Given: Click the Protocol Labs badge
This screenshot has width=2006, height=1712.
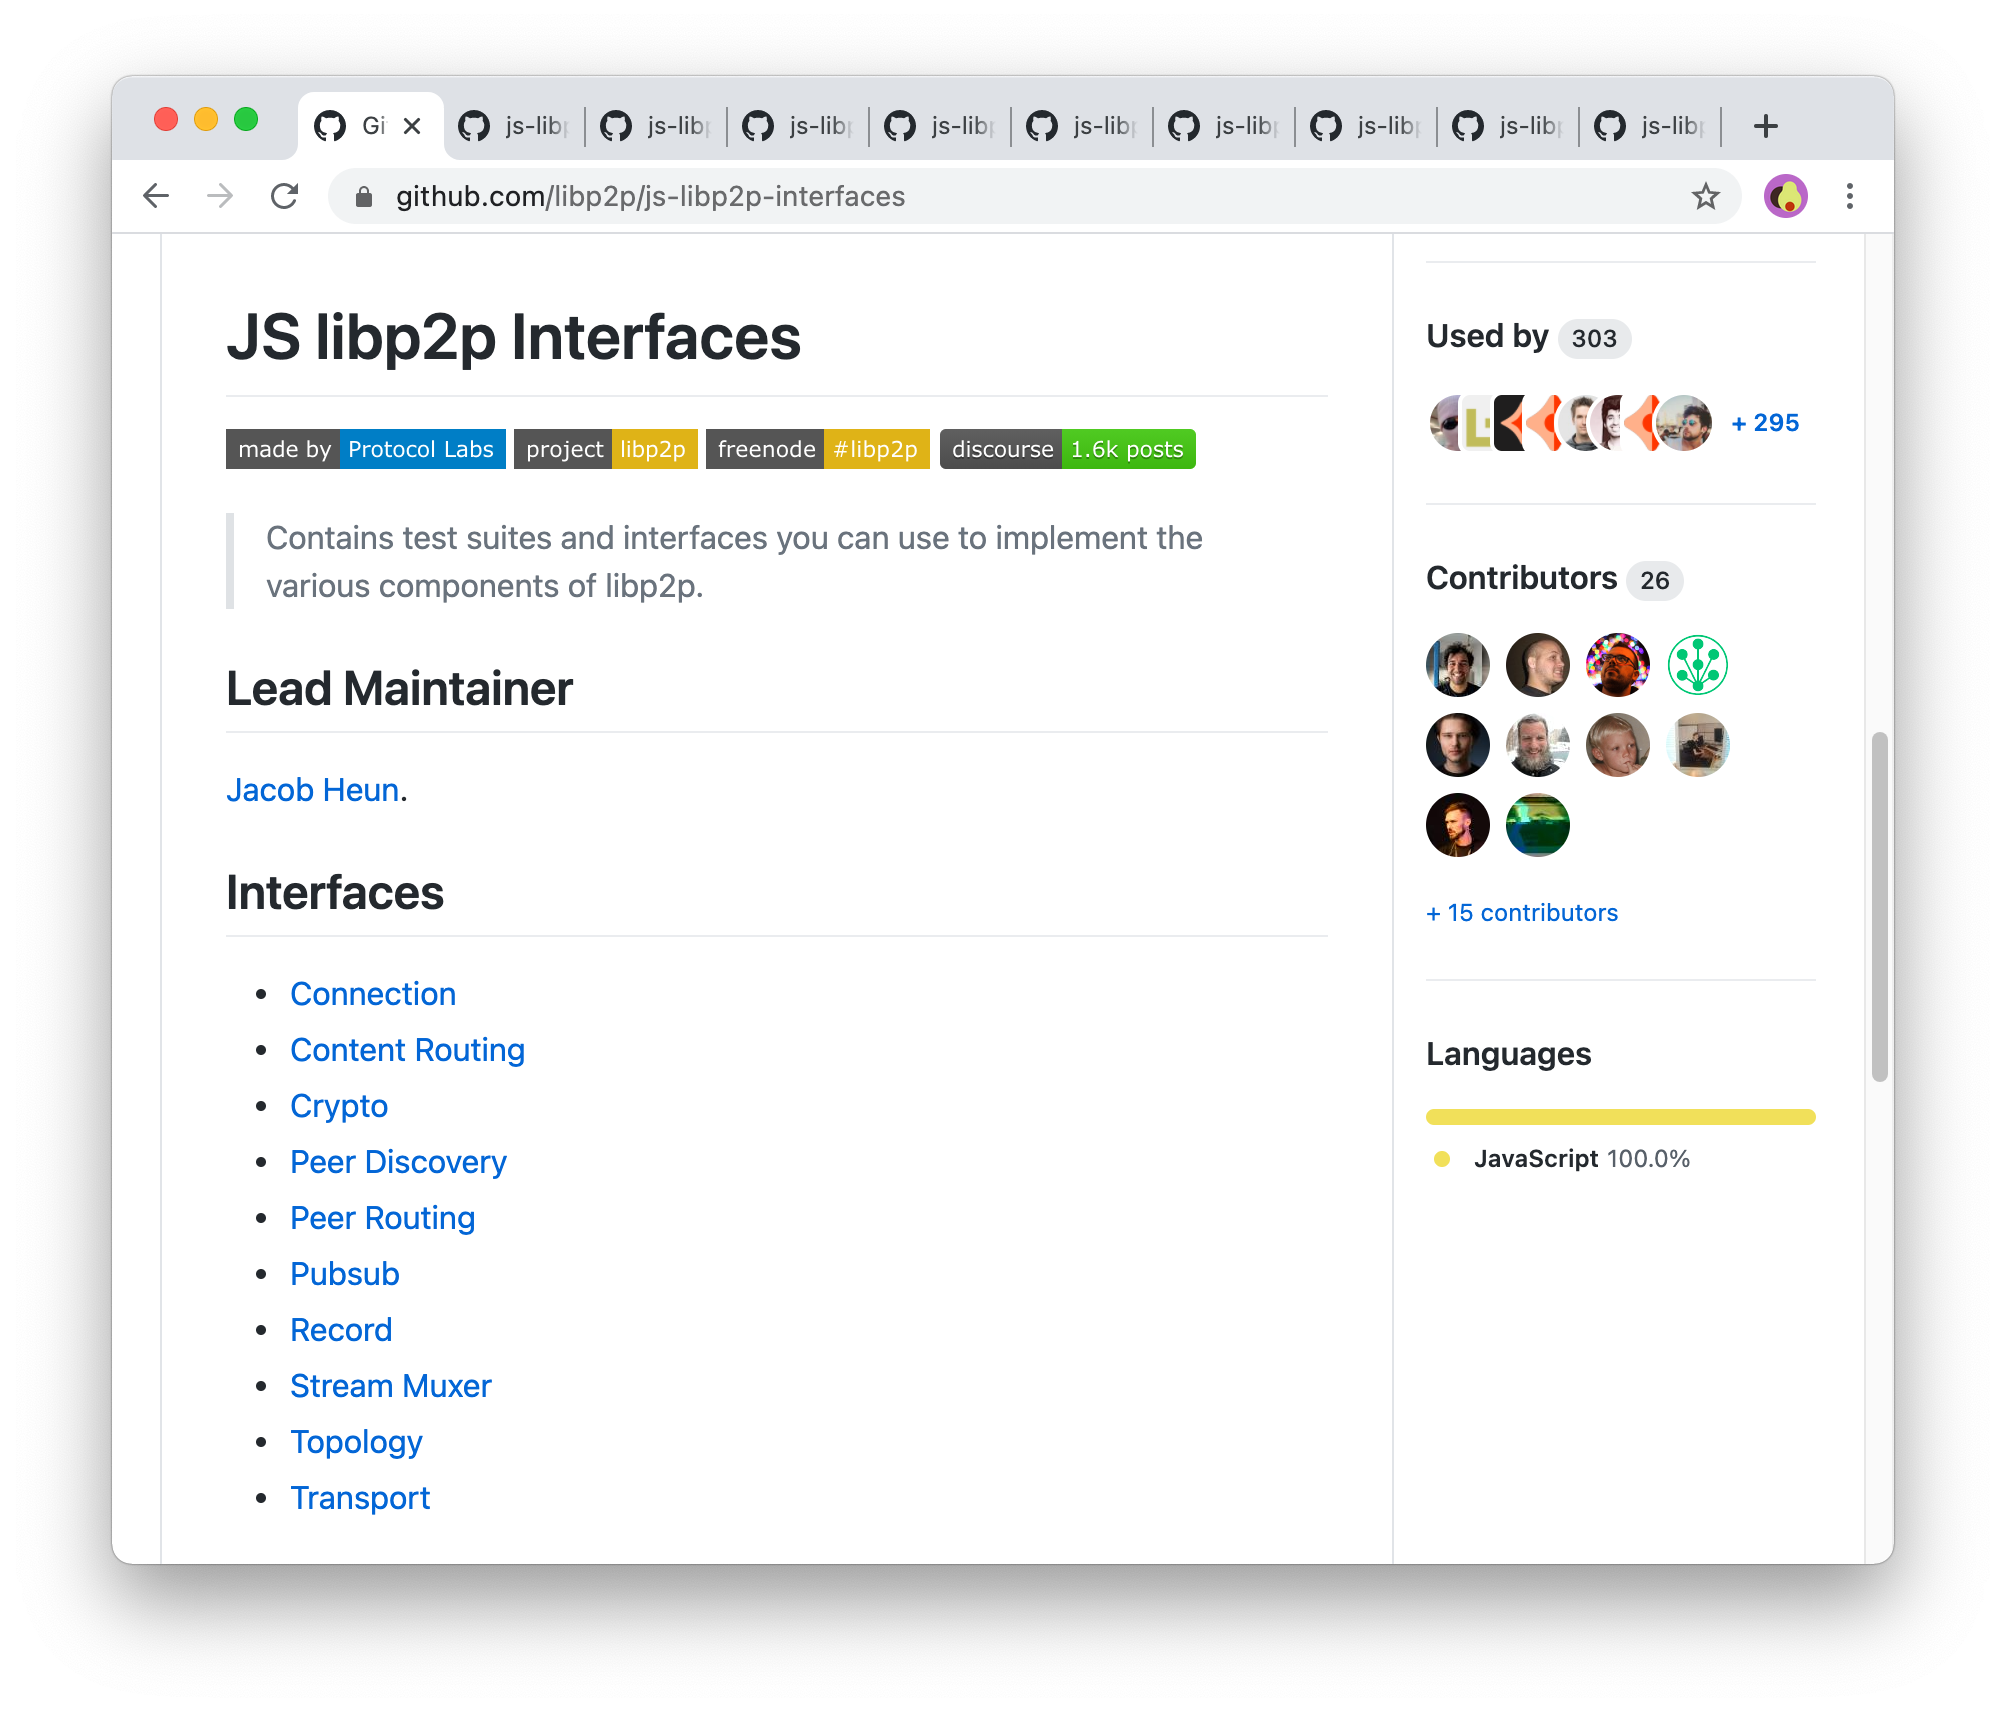Looking at the screenshot, I should coord(421,449).
